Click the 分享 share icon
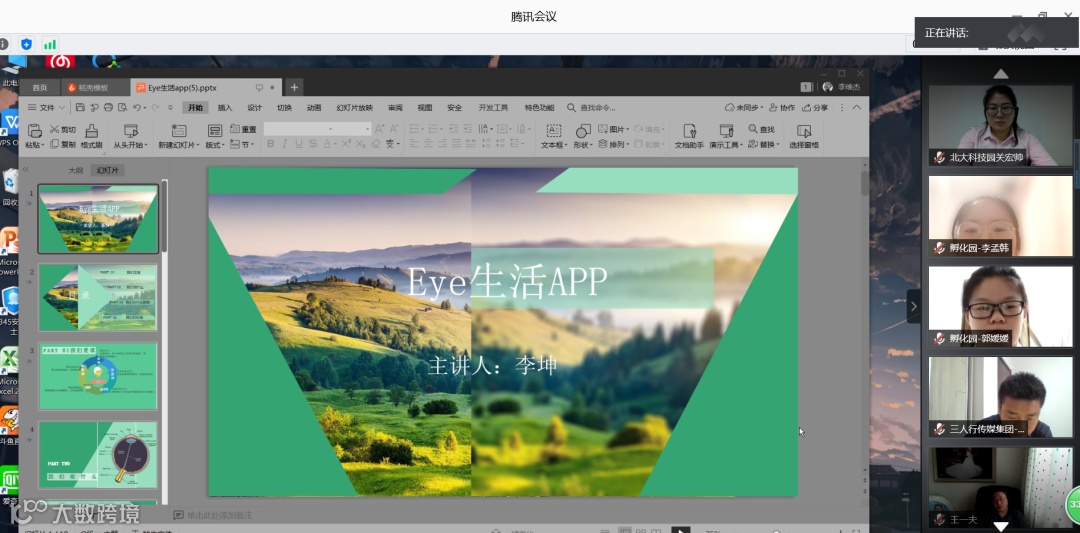The width and height of the screenshot is (1080, 533). coord(814,107)
